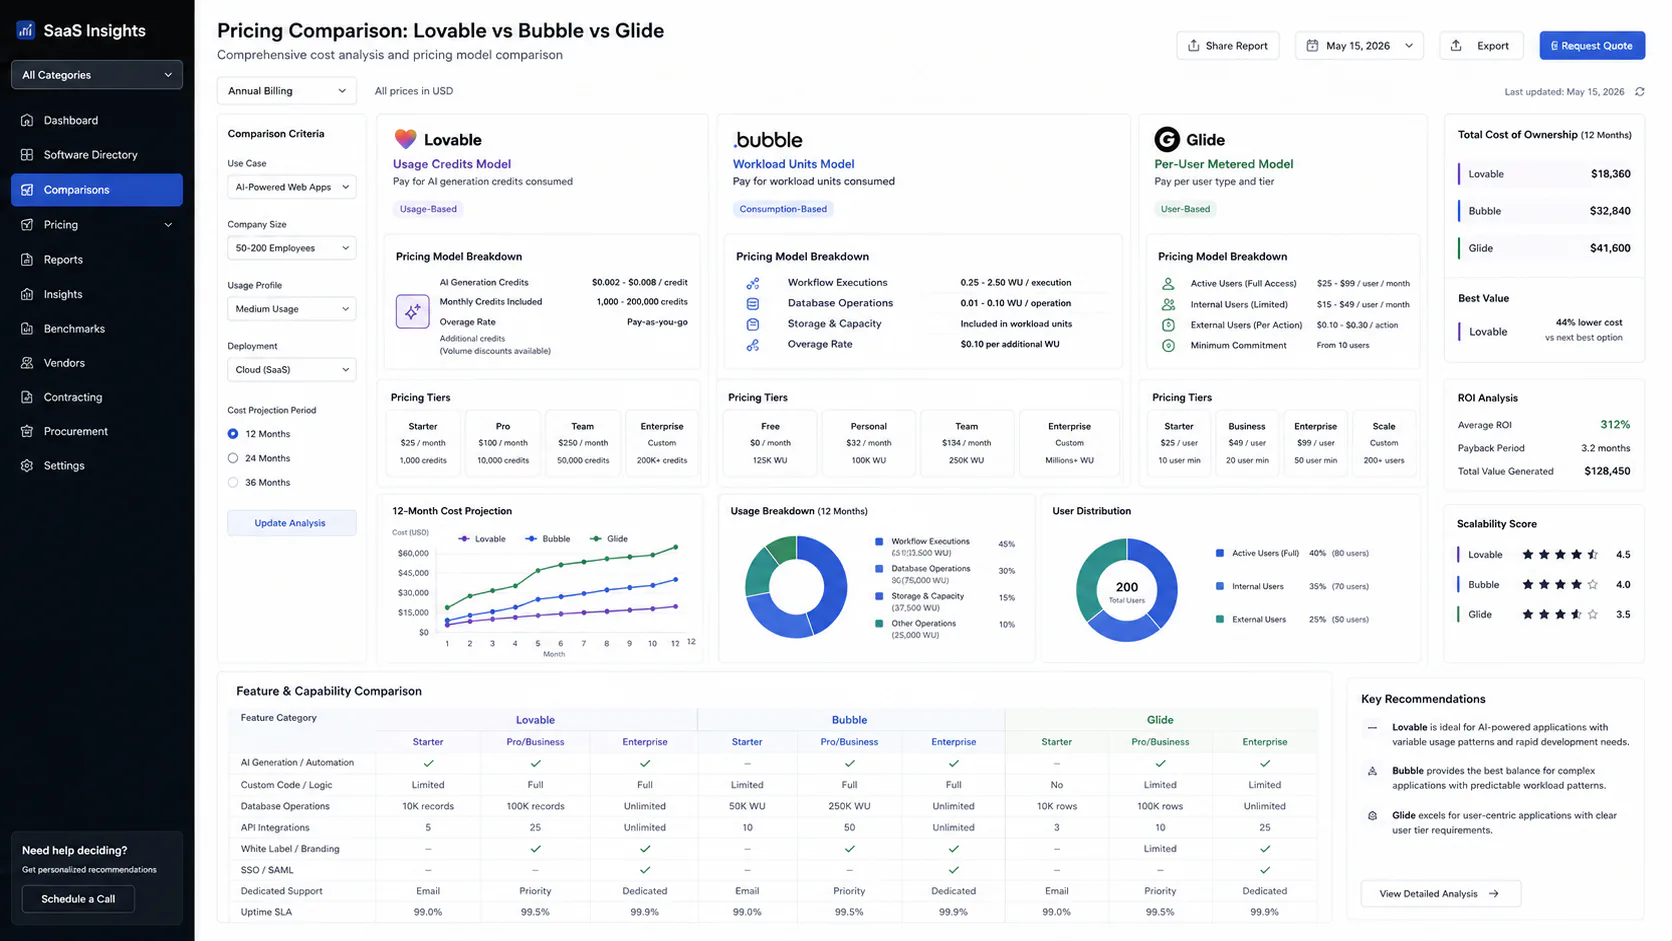Click the User-Based tag on Glide card
Image resolution: width=1672 pixels, height=941 pixels.
tap(1185, 209)
